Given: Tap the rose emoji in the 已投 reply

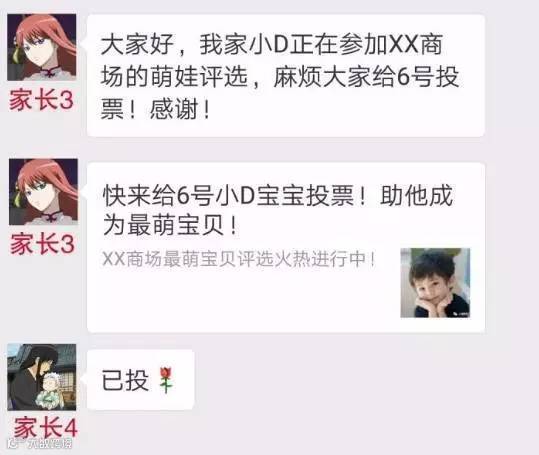Looking at the screenshot, I should pos(166,380).
